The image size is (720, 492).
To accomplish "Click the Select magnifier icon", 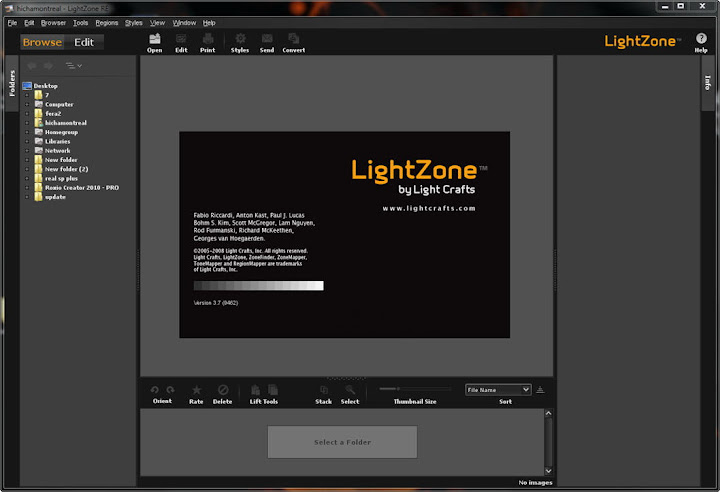I will tap(350, 390).
